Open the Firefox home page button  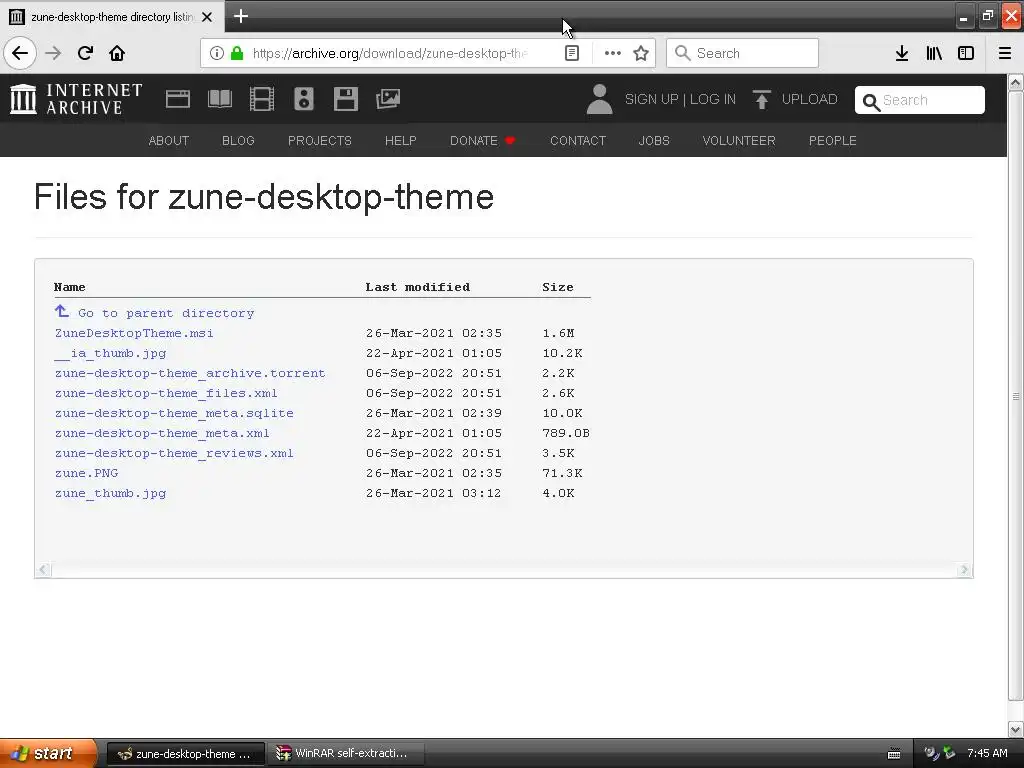coord(117,53)
